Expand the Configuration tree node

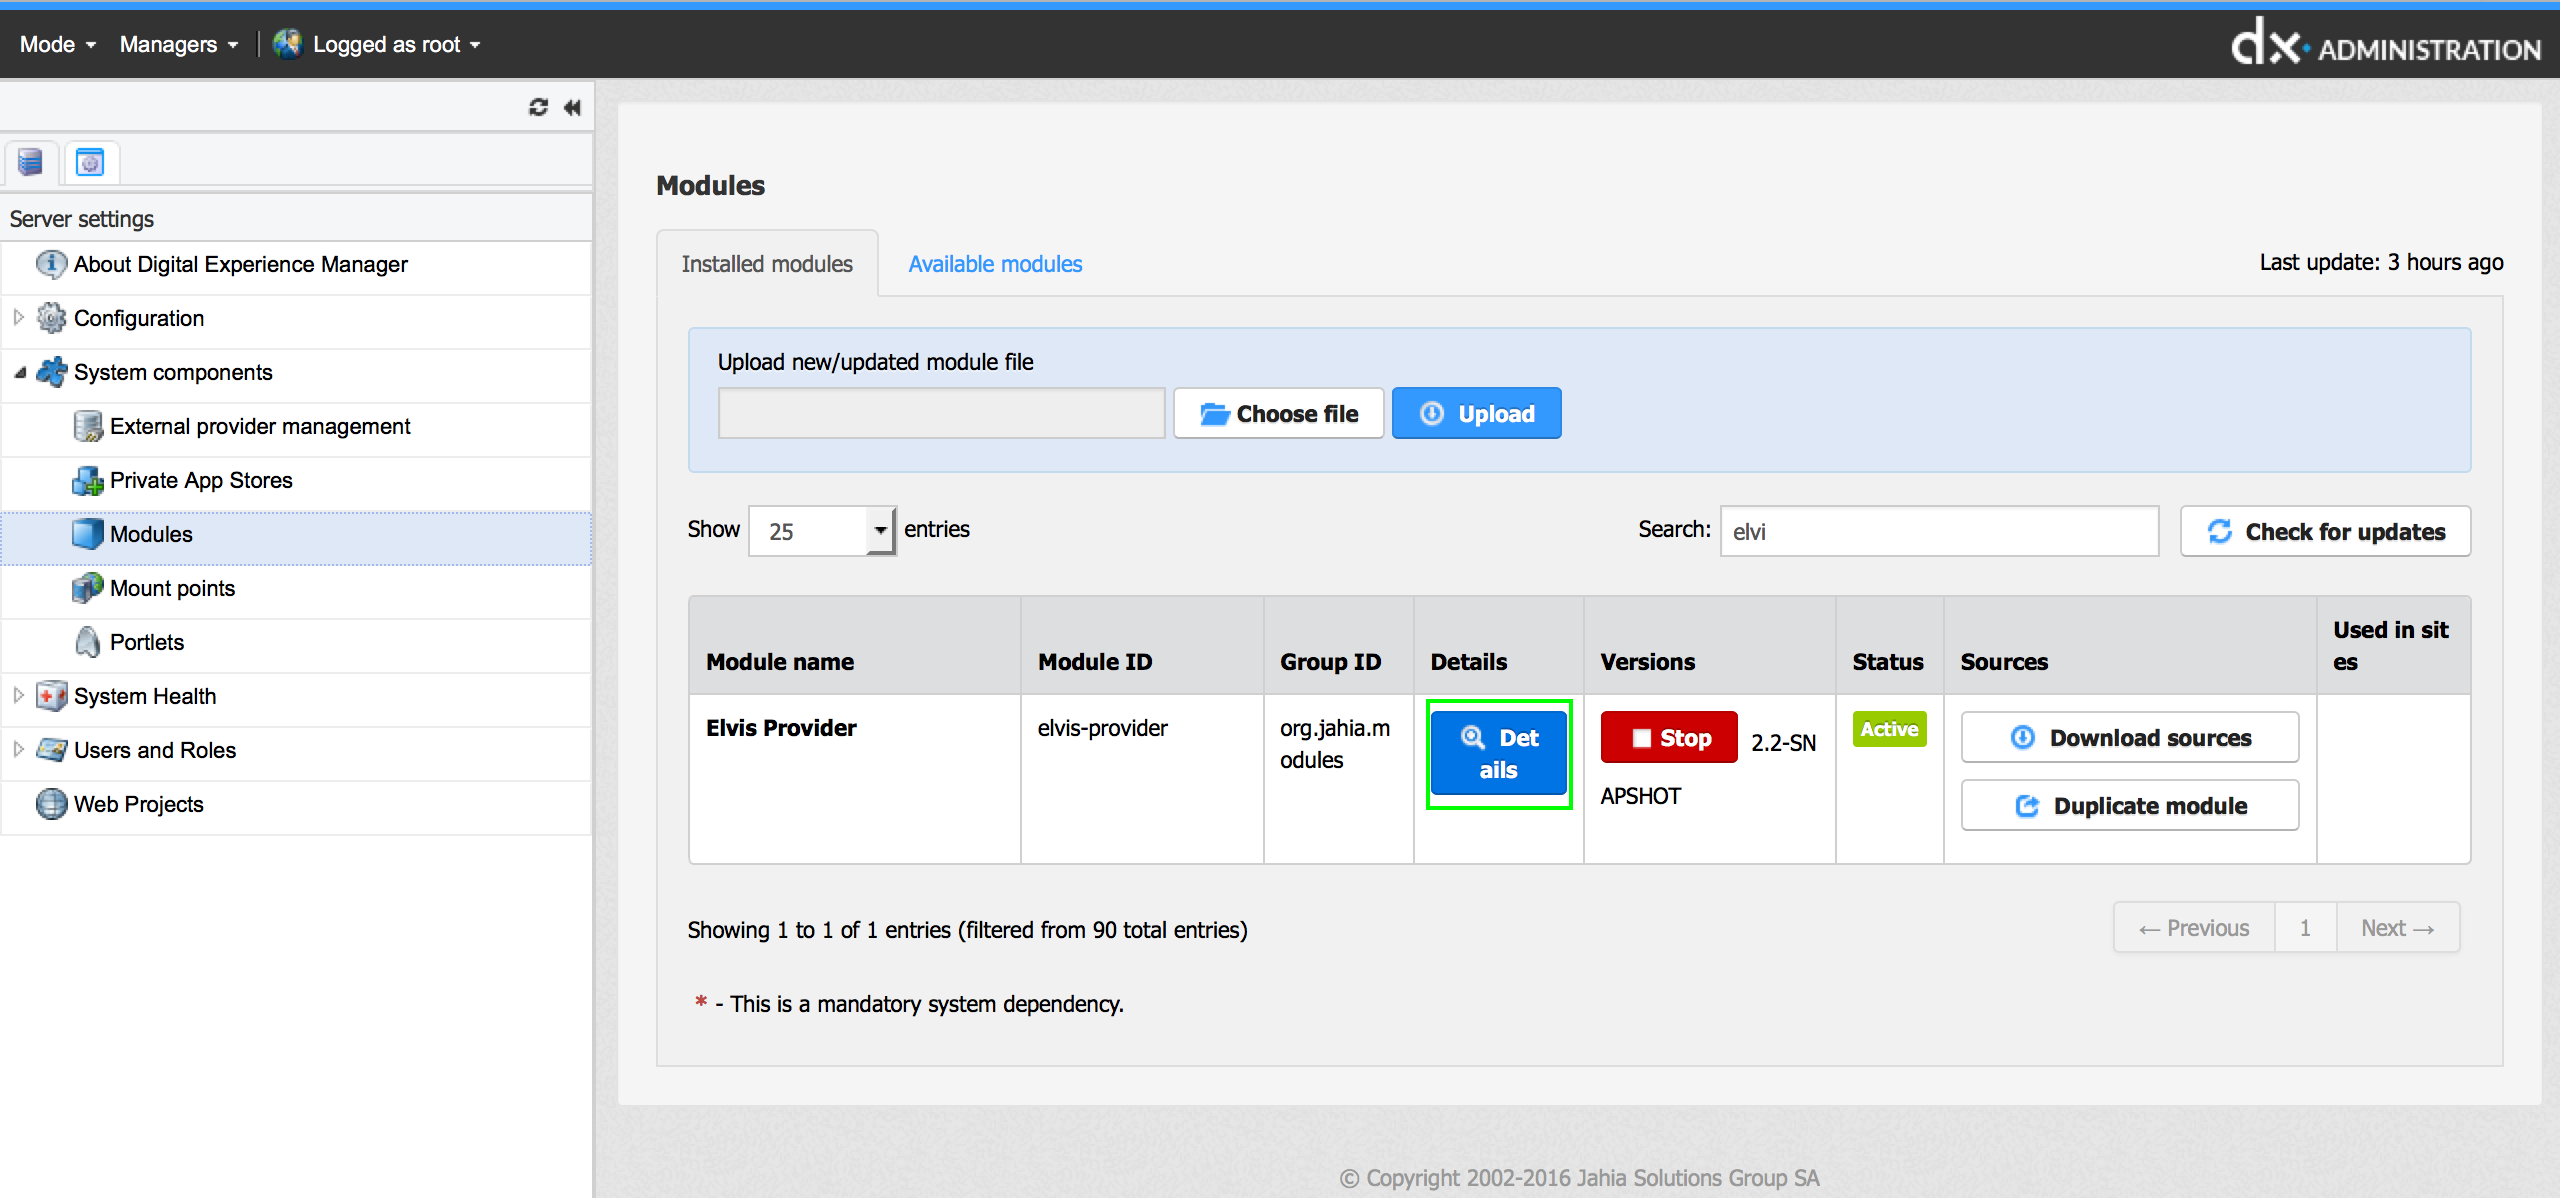(x=18, y=317)
